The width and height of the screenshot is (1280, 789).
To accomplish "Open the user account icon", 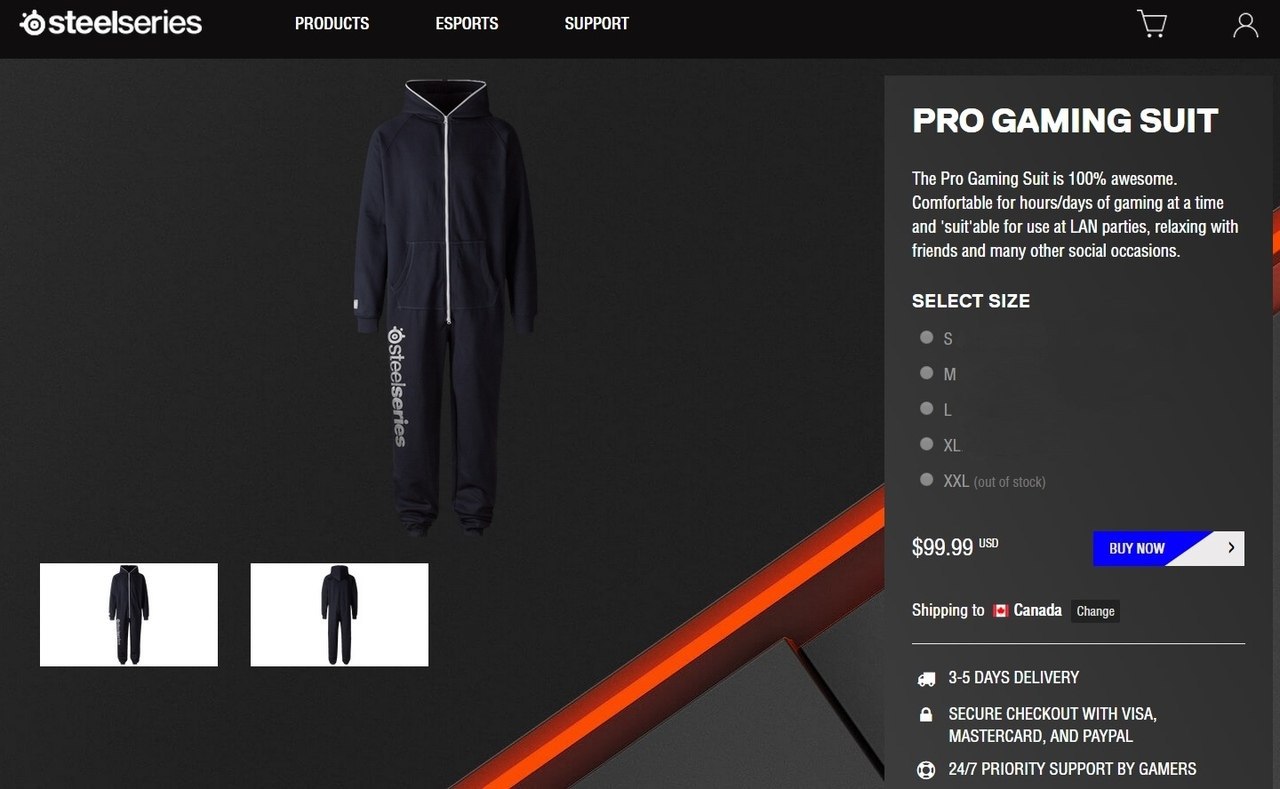I will pyautogui.click(x=1245, y=25).
